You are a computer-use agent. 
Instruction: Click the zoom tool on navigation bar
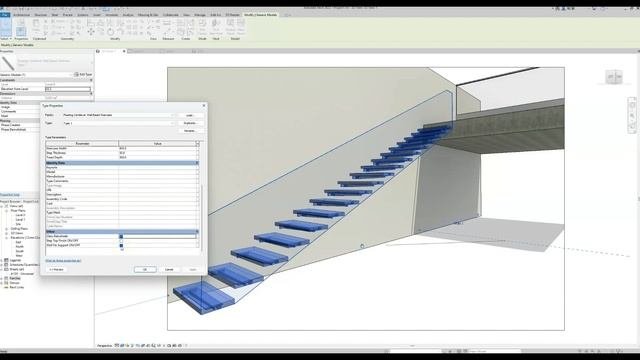tap(632, 117)
